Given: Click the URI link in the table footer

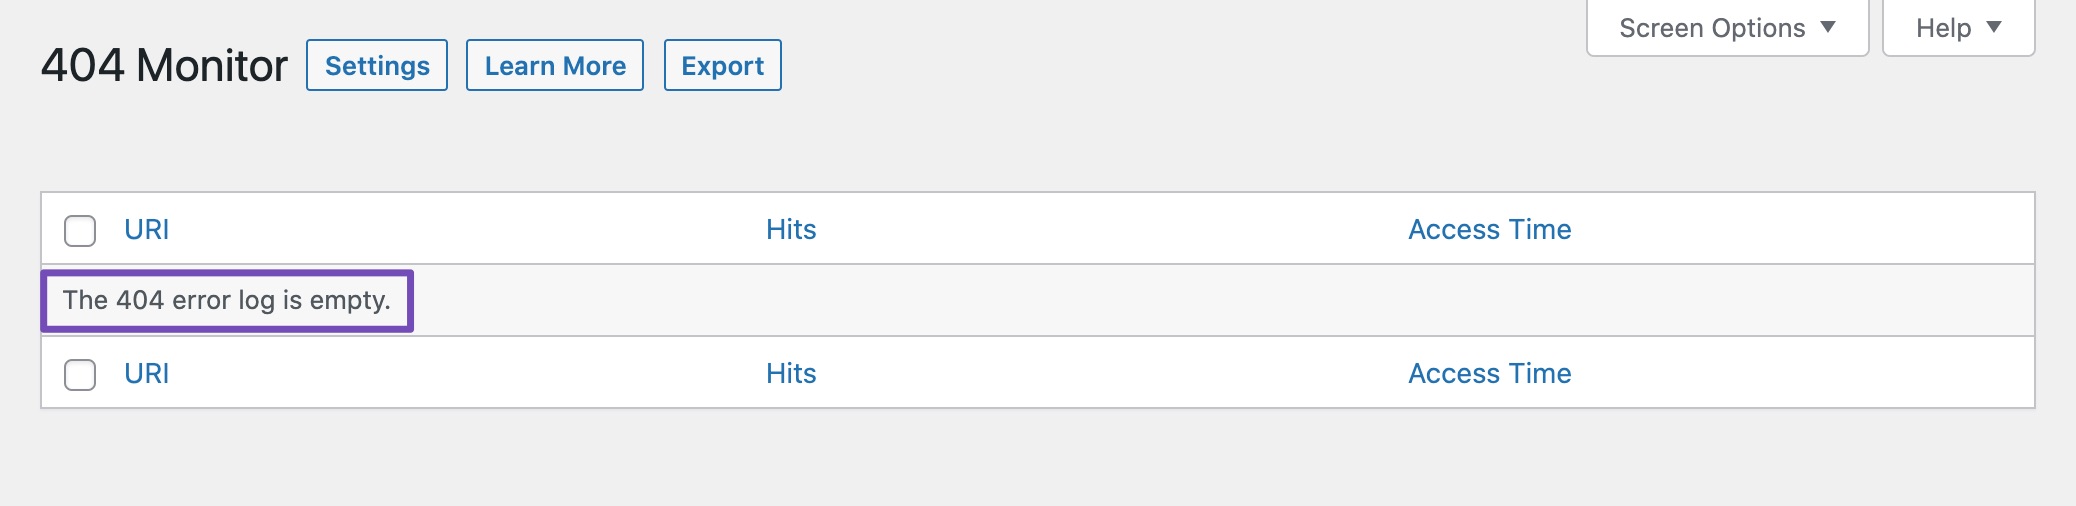Looking at the screenshot, I should click(147, 373).
